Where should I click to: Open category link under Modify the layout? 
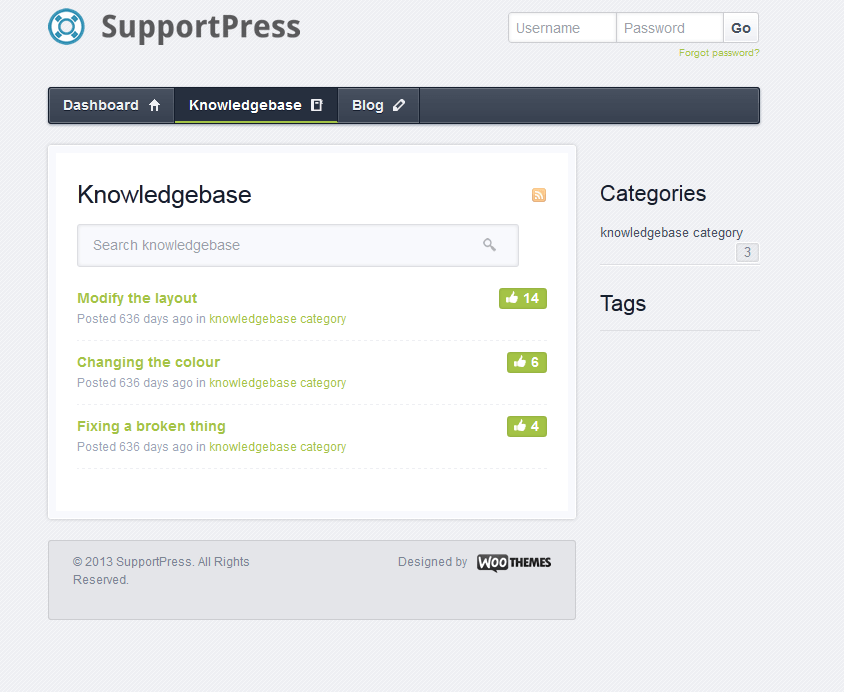[x=278, y=319]
